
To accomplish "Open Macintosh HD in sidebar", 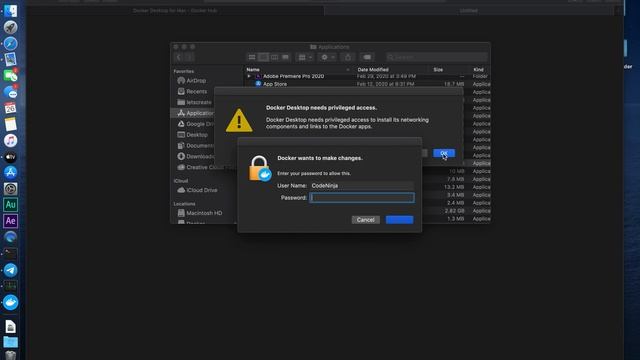I will pyautogui.click(x=200, y=213).
